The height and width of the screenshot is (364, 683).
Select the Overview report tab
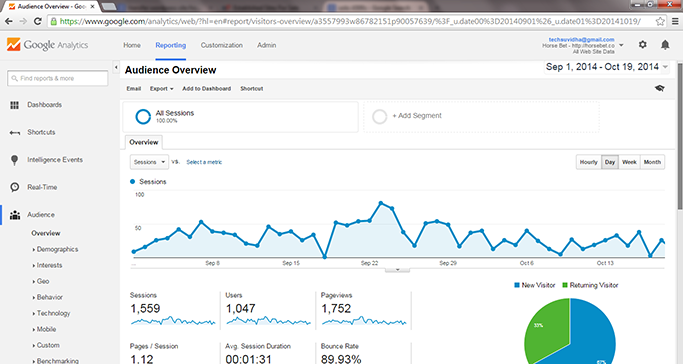pyautogui.click(x=144, y=142)
